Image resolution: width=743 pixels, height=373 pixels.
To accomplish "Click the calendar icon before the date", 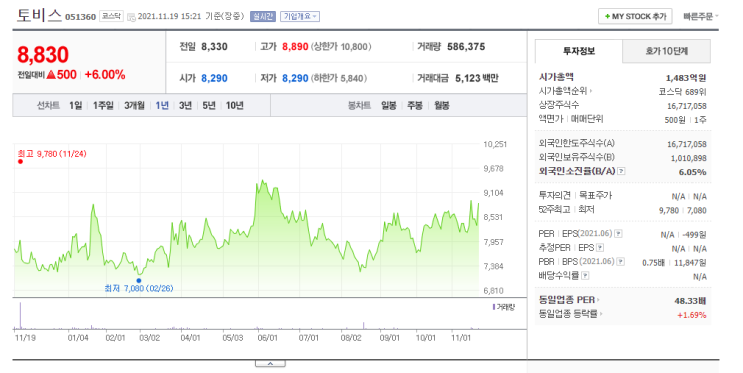I will [x=131, y=17].
